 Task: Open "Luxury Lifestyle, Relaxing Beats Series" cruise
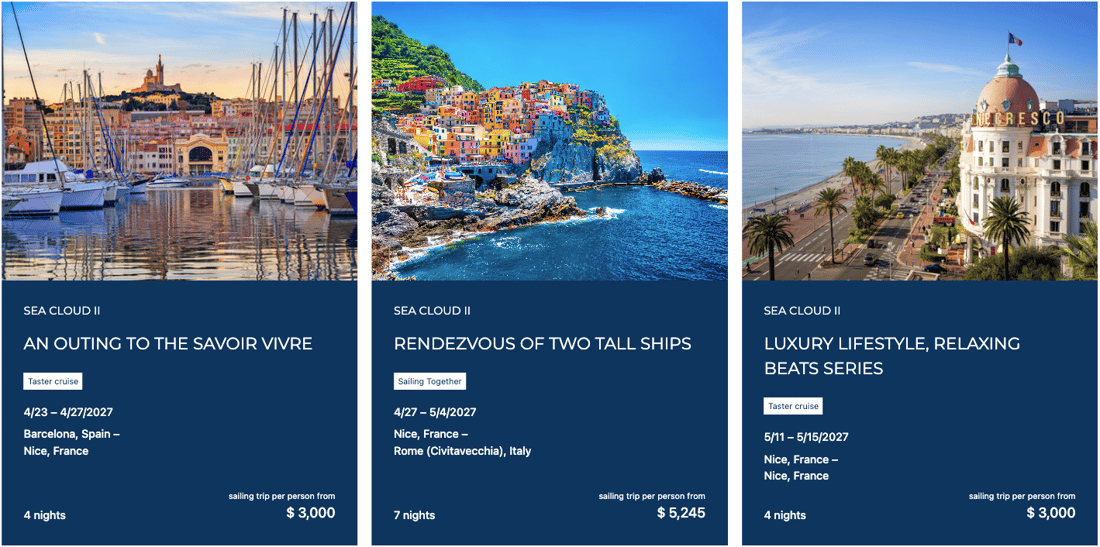[892, 356]
